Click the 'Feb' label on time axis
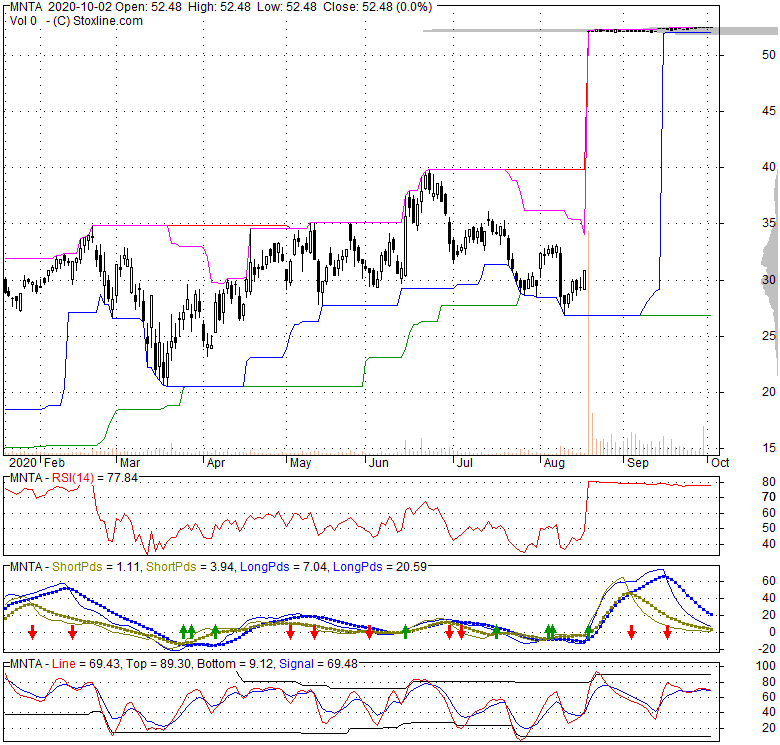Image resolution: width=780 pixels, height=745 pixels. pyautogui.click(x=54, y=463)
